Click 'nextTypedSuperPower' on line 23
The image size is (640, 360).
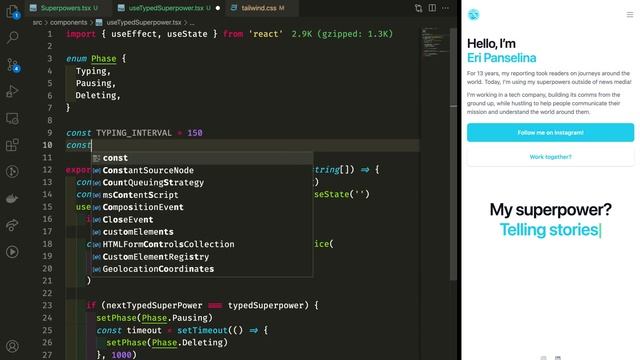[154, 306]
